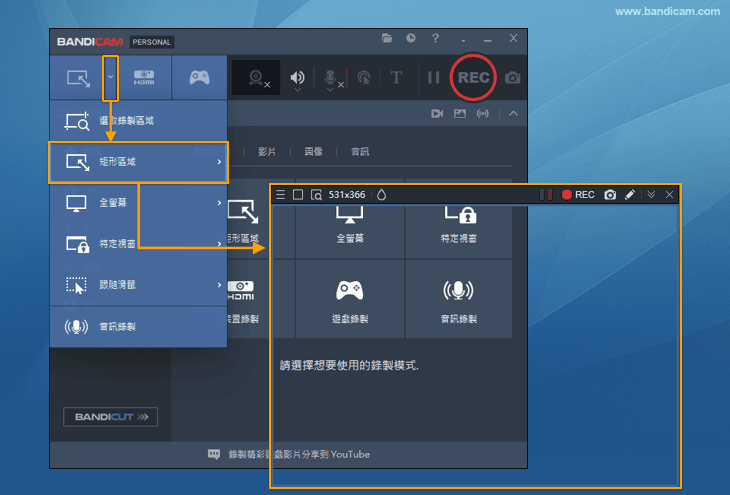
Task: Choose 選取錄製區域 from the menu
Action: point(138,121)
